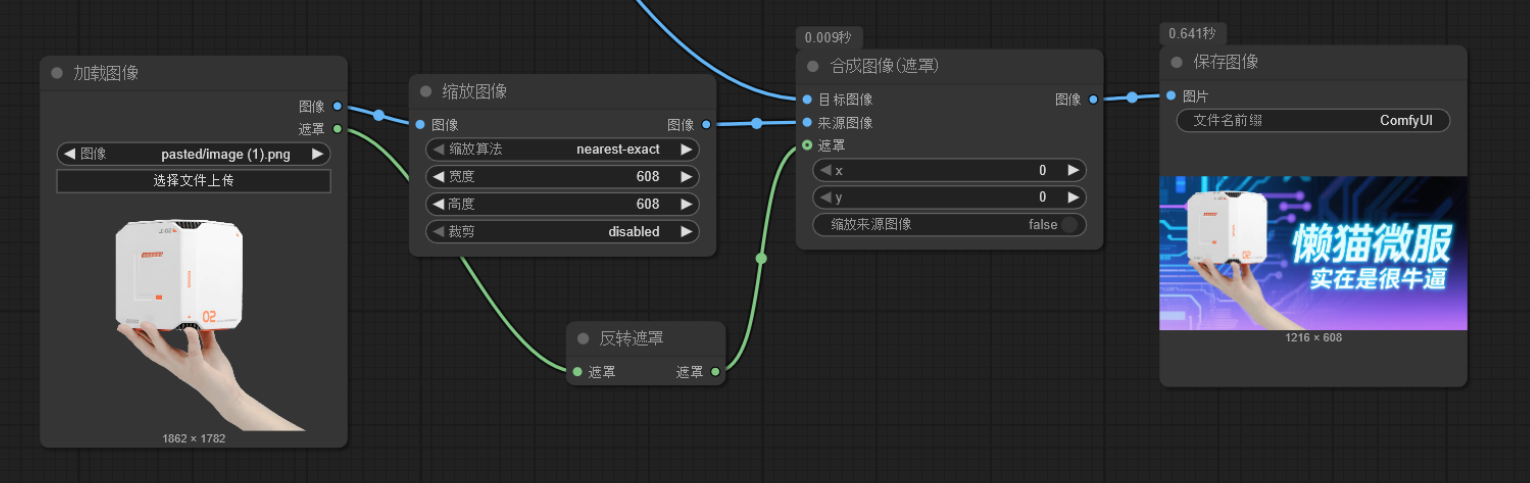Edit the y value field
The height and width of the screenshot is (483, 1530).
pos(949,197)
